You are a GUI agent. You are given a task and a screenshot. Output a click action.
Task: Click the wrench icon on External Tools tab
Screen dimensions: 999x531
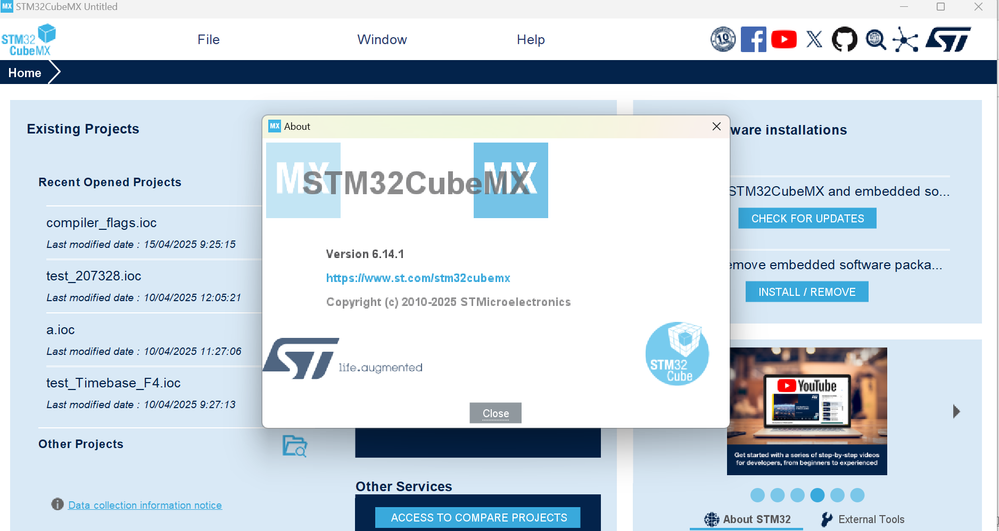[x=826, y=519]
